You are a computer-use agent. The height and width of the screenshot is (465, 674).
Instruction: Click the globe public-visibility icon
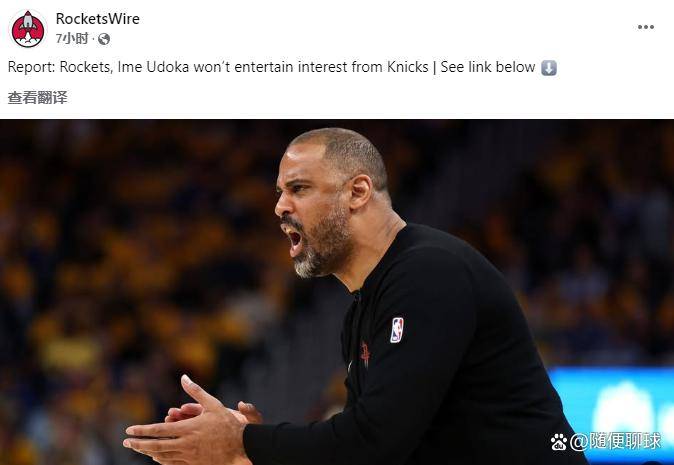(104, 40)
